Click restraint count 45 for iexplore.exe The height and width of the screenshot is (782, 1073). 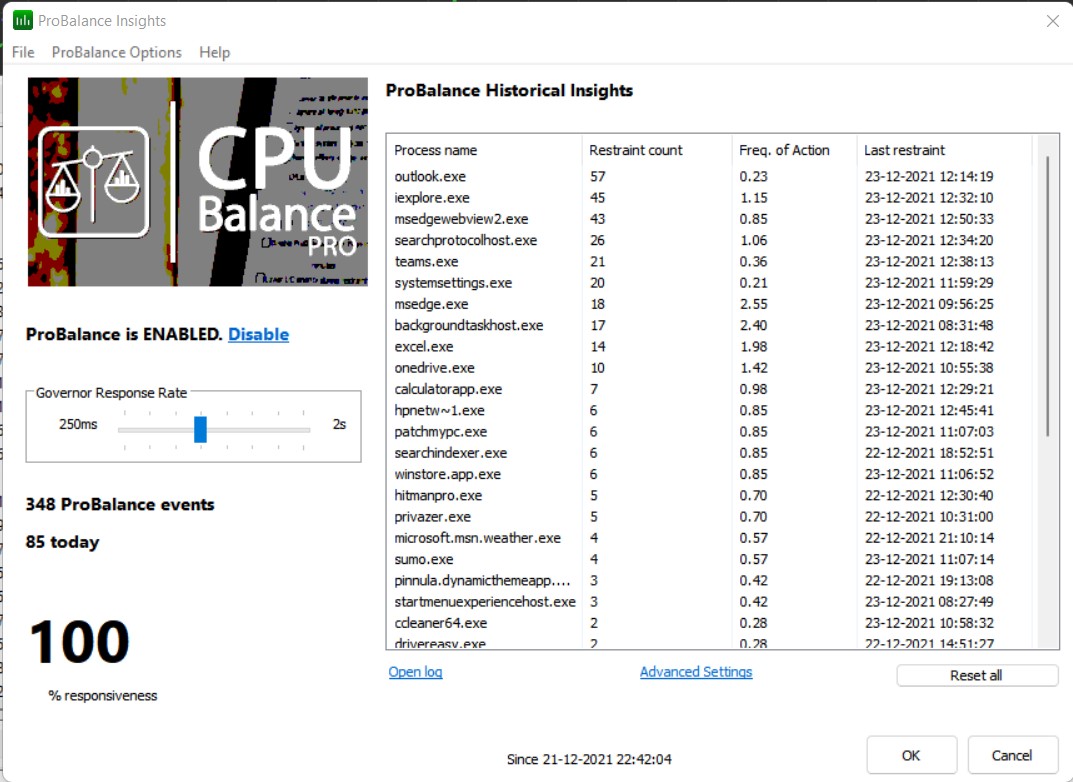tap(598, 198)
